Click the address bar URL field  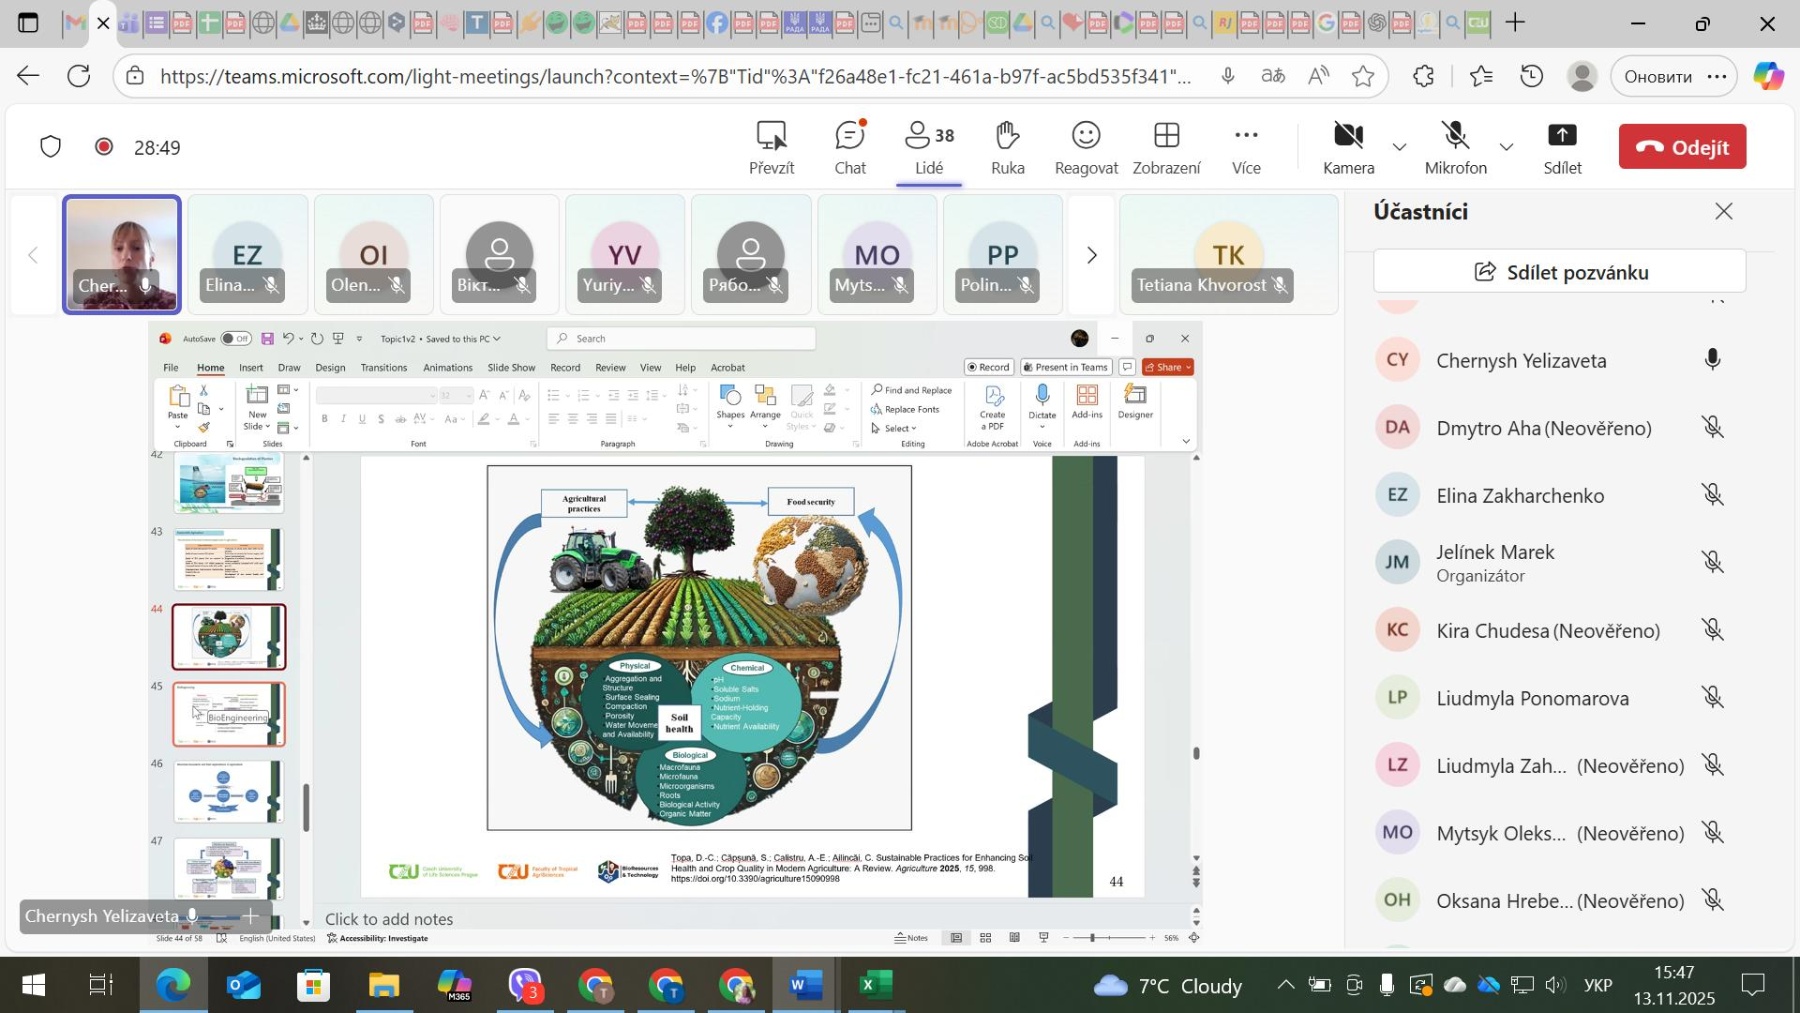point(675,76)
